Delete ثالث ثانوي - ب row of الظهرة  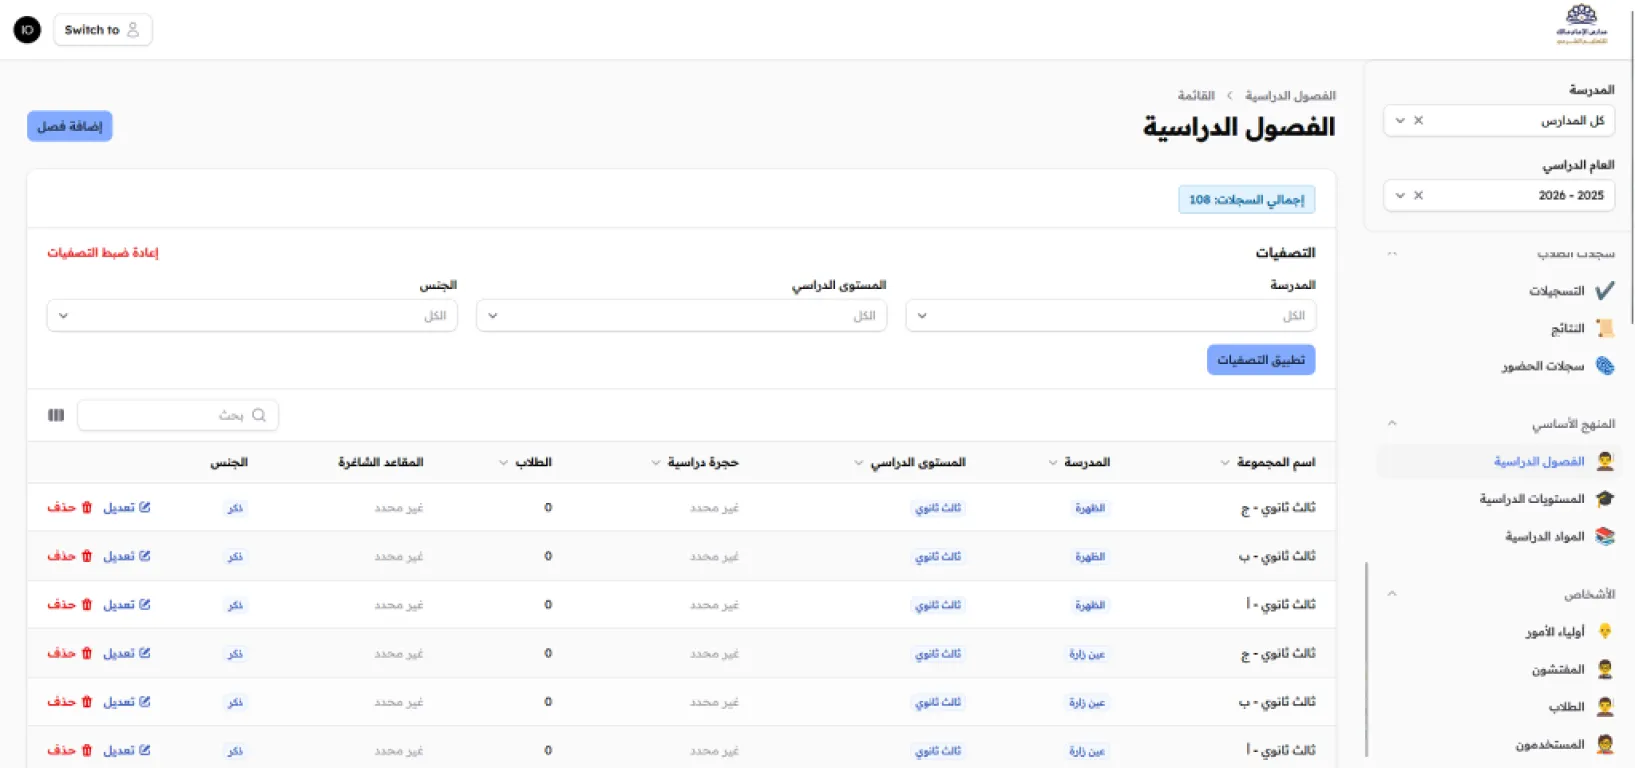[x=71, y=556]
